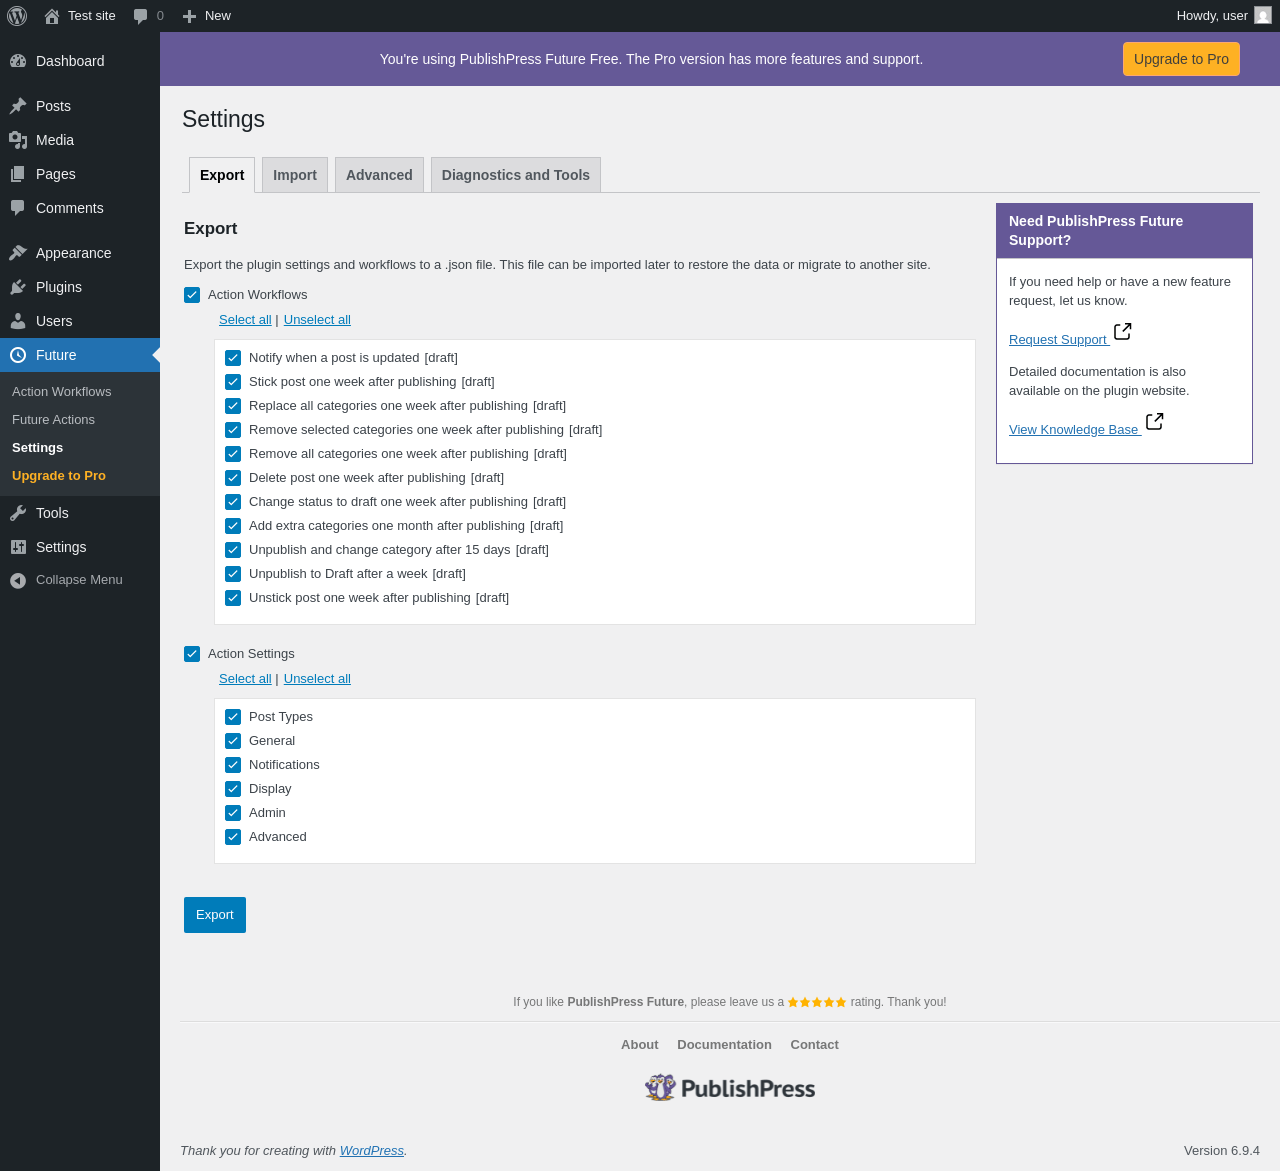Uncheck the Action Settings checkbox
1280x1171 pixels.
coord(192,654)
